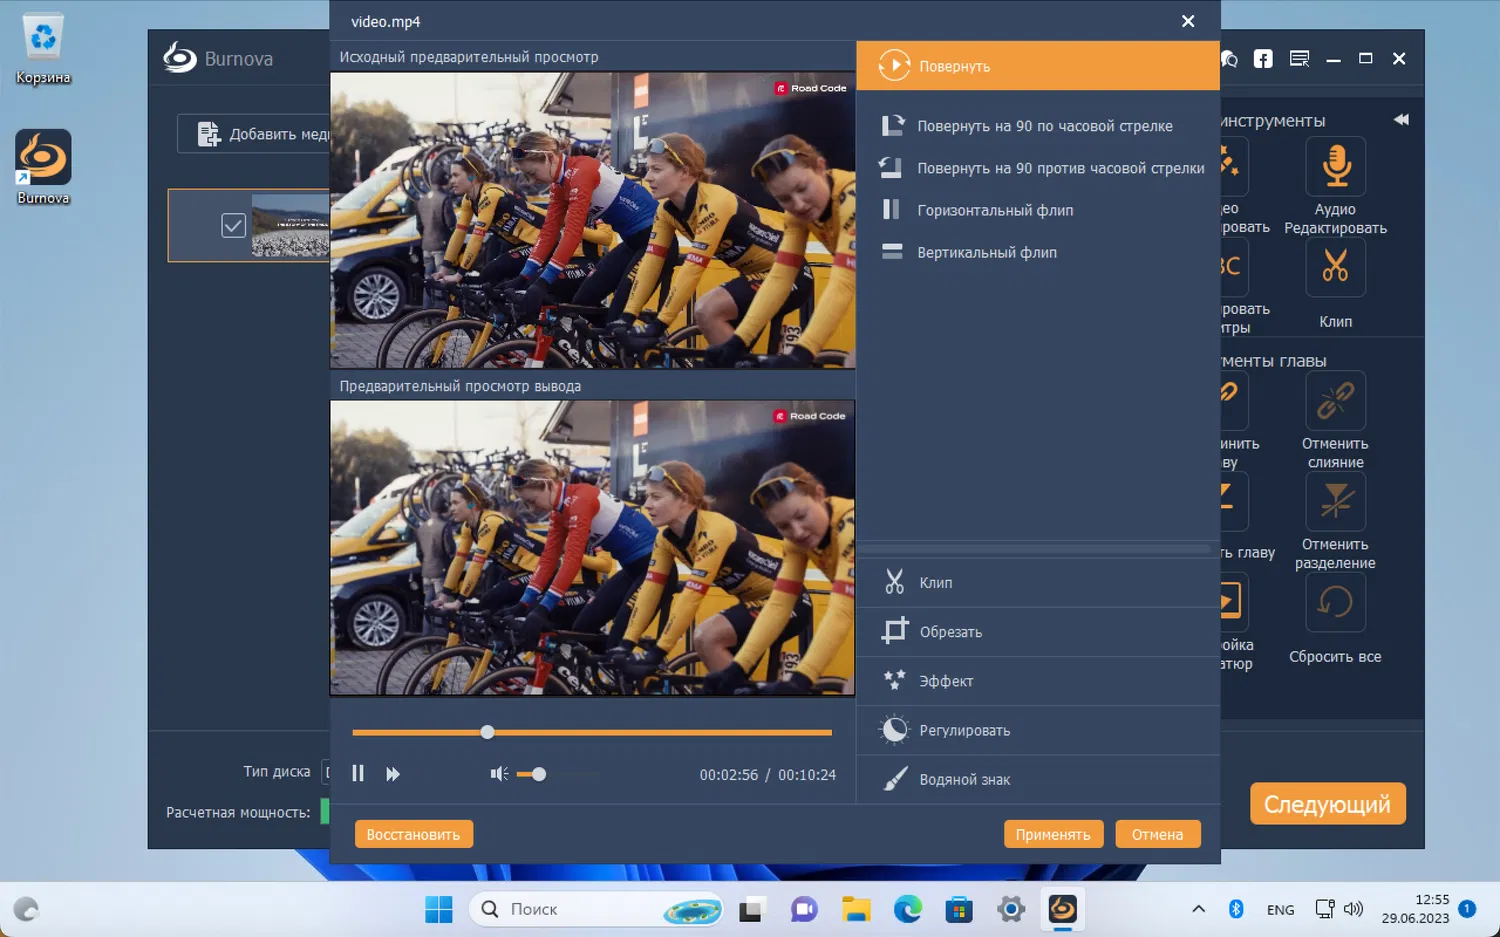Viewport: 1500px width, 937px height.
Task: Click the orange Следующий button
Action: 1328,804
